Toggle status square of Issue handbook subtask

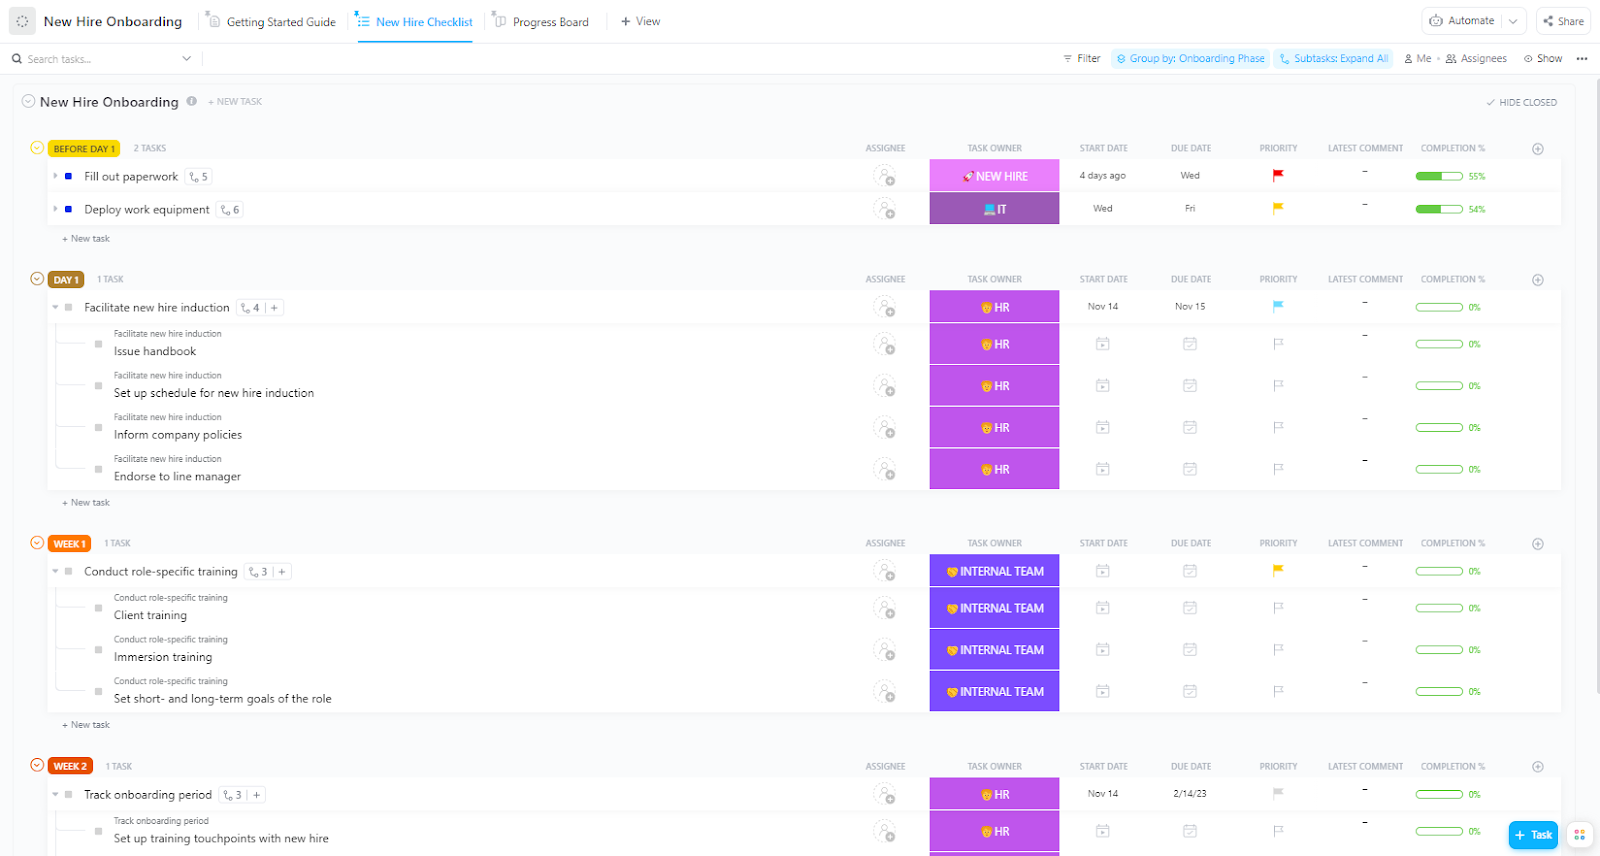(x=98, y=344)
